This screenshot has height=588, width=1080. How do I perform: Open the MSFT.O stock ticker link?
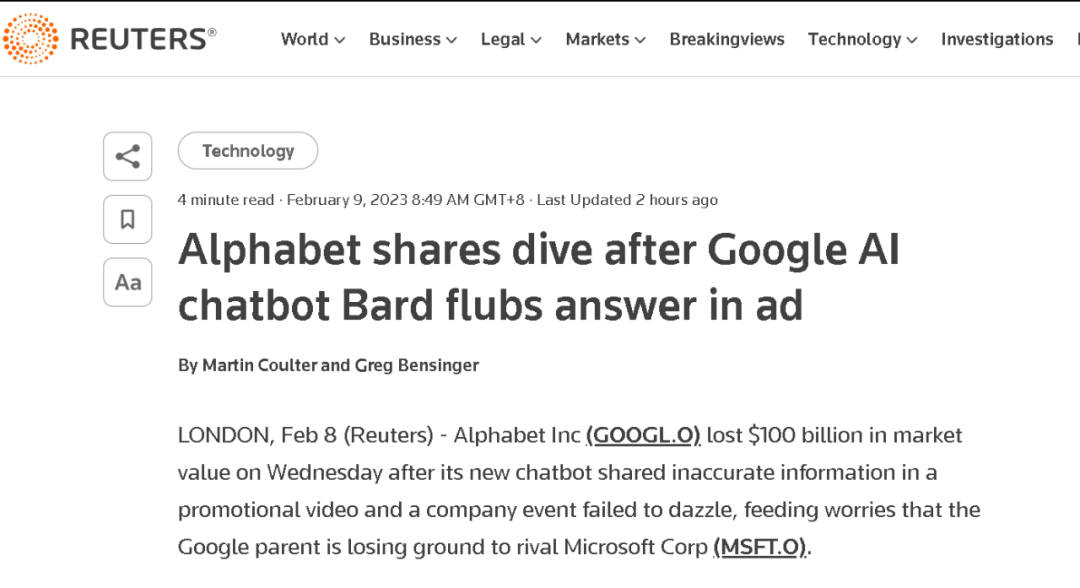[759, 547]
